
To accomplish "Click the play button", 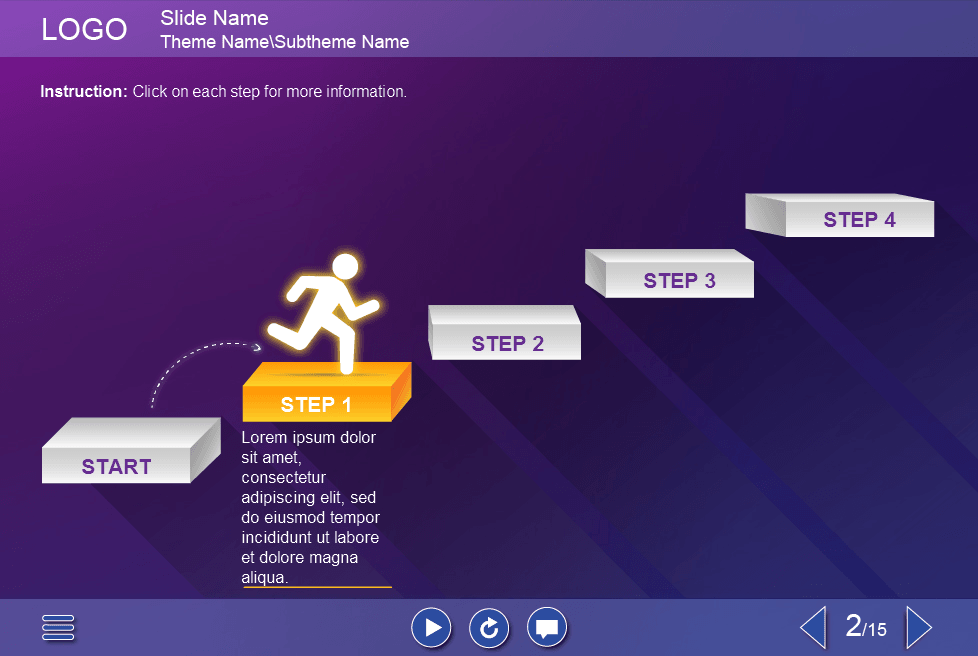I will (431, 627).
